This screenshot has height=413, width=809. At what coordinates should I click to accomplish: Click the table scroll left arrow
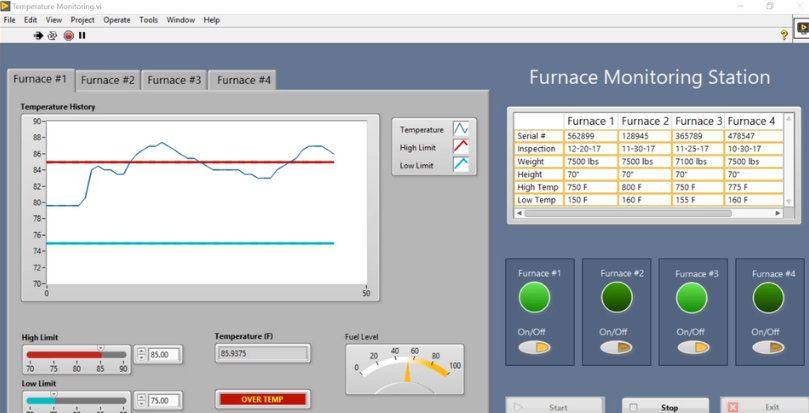tap(519, 213)
